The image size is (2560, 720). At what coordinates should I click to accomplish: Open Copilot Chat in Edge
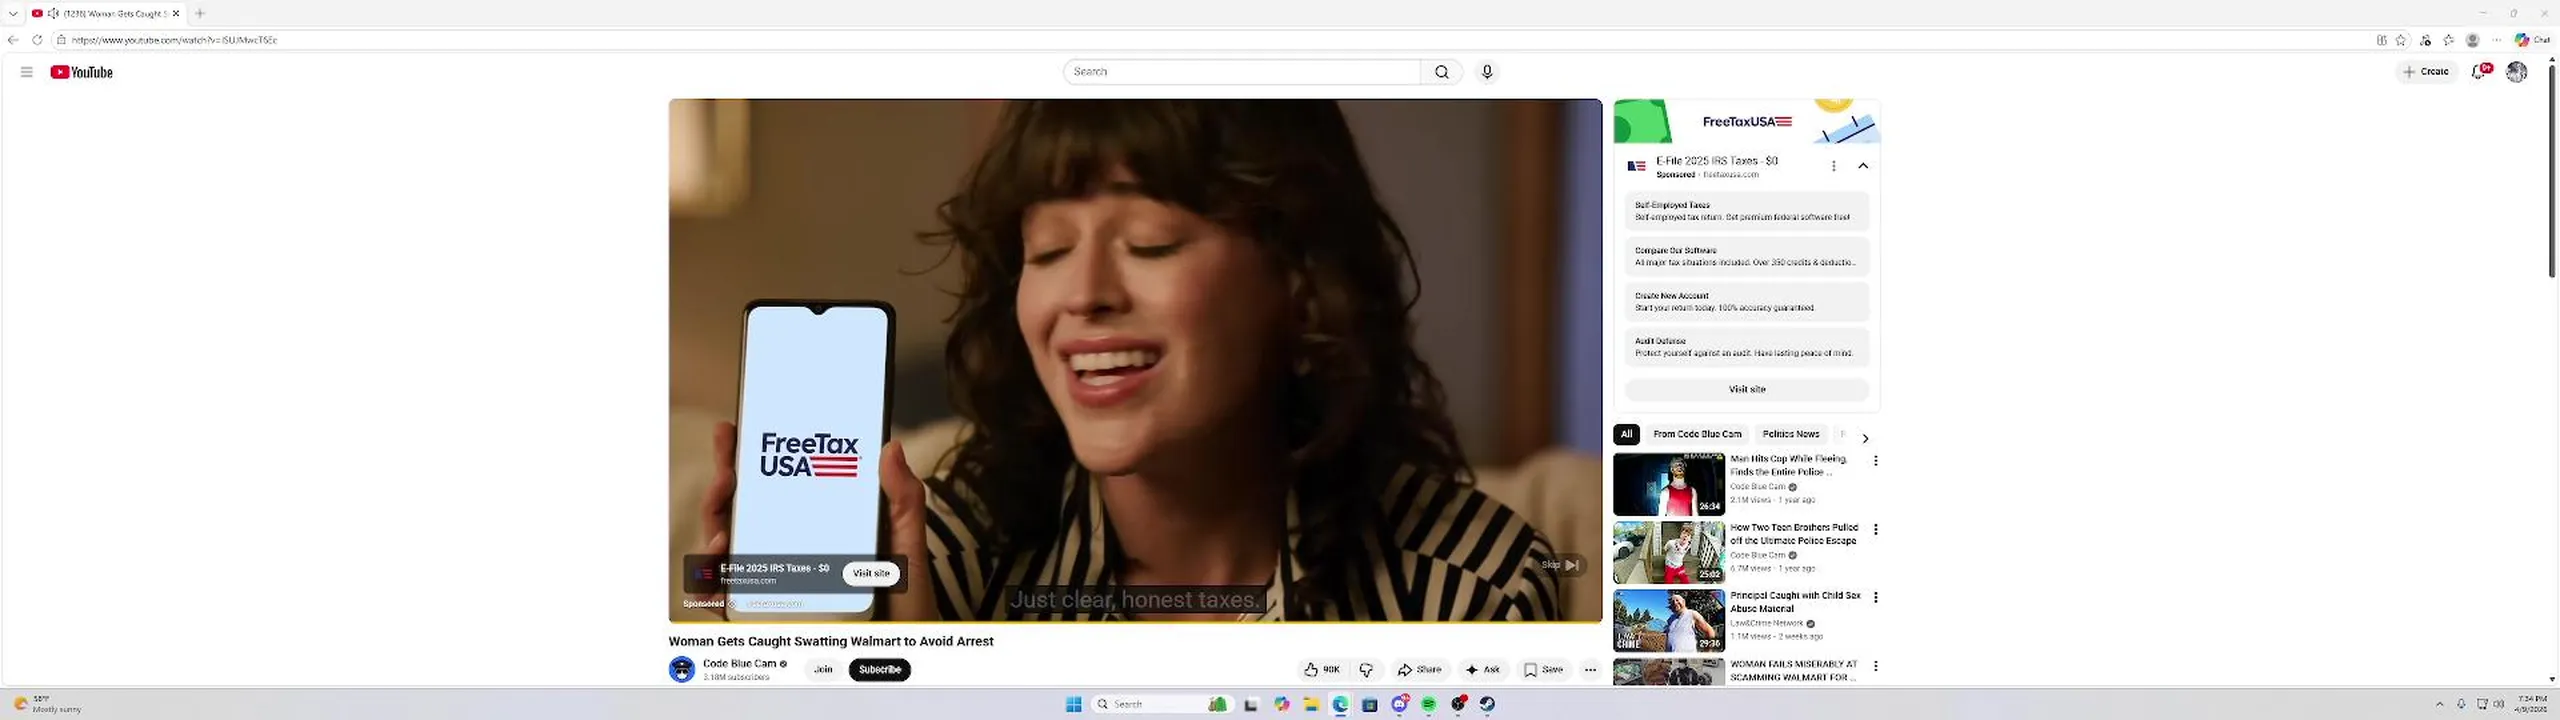2533,40
